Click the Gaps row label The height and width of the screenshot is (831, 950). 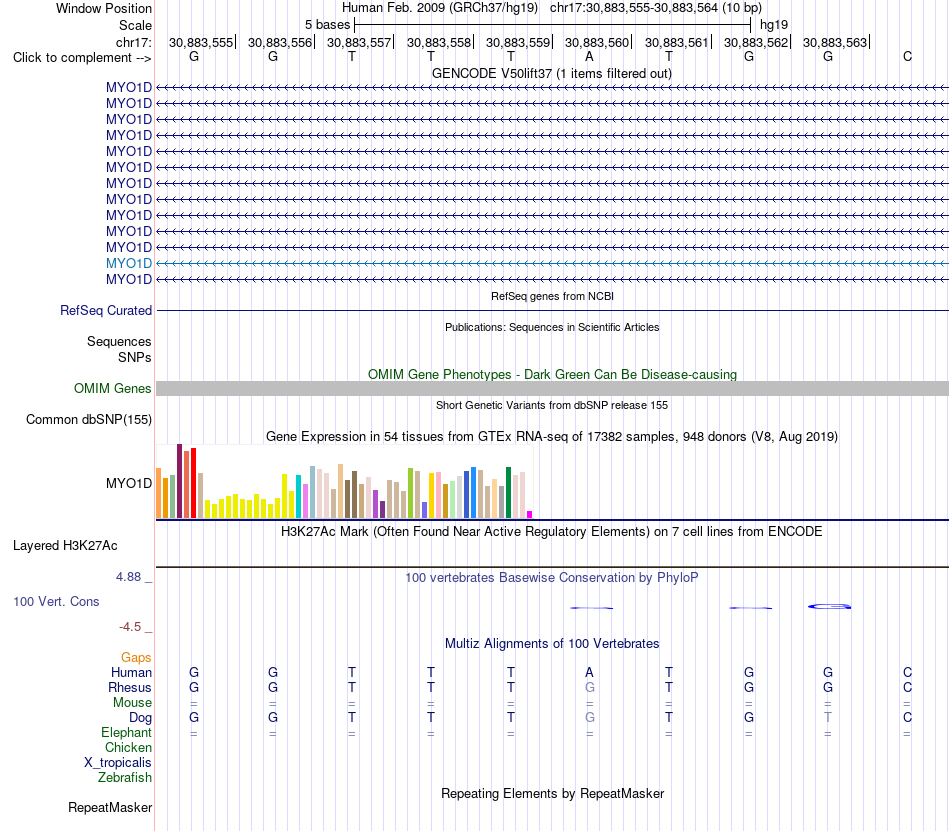click(136, 657)
